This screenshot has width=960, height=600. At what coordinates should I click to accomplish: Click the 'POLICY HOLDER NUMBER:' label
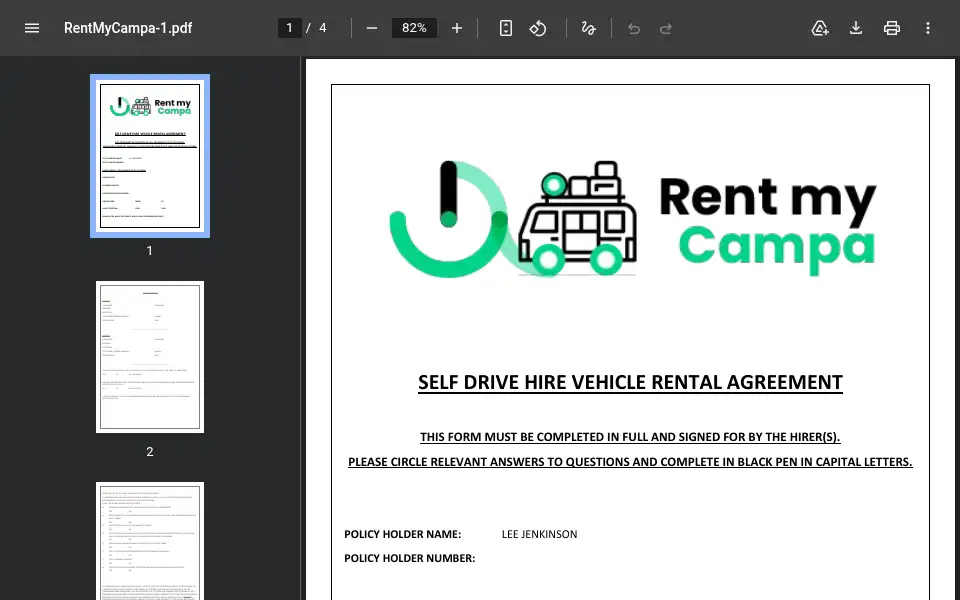point(410,558)
